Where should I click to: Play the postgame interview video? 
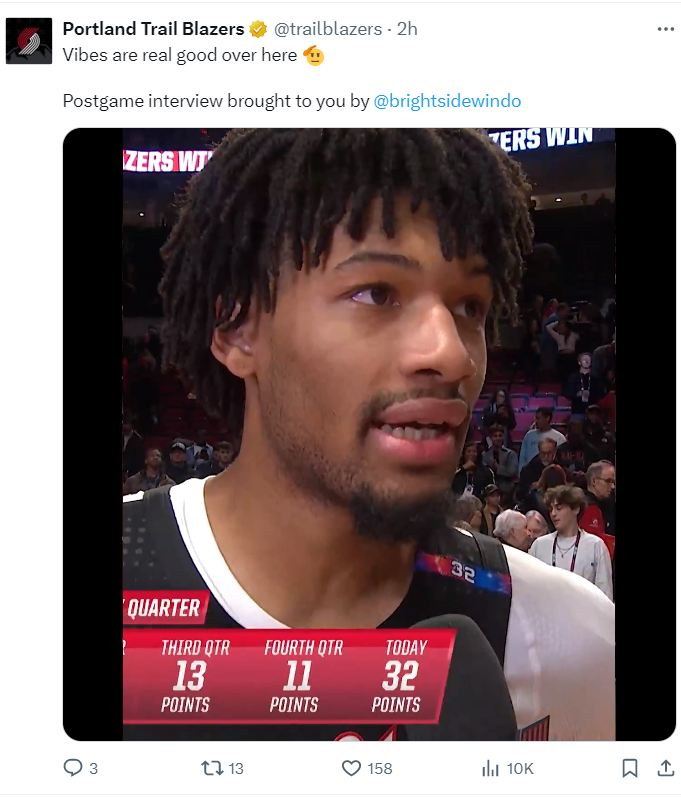369,434
